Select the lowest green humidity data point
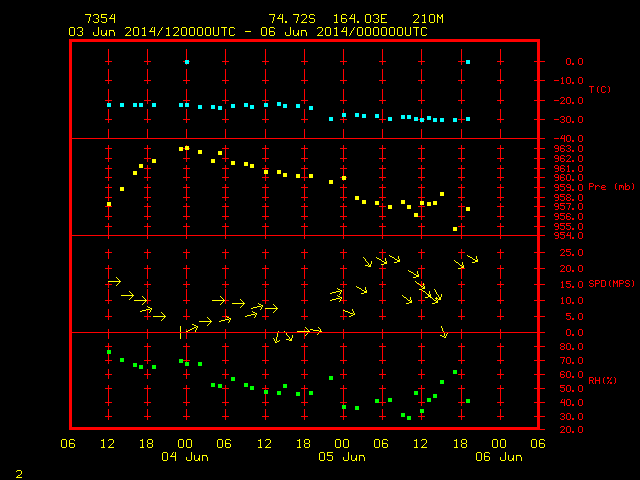Viewport: 640px width, 480px height. pos(409,418)
